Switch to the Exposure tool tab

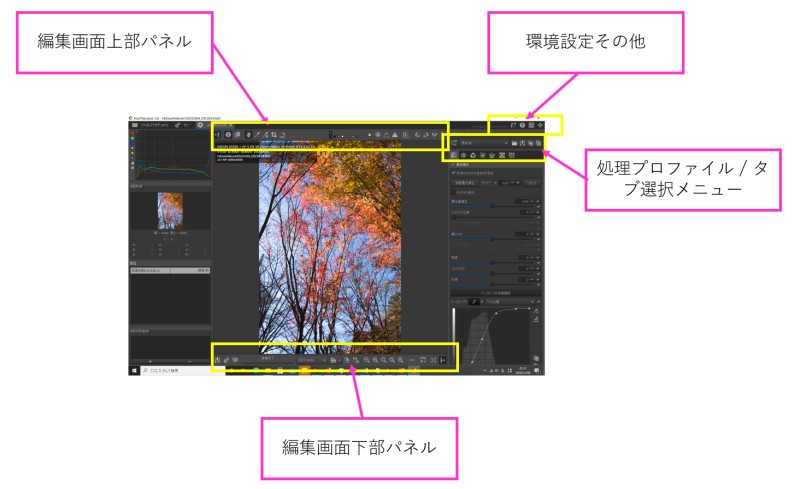[454, 155]
